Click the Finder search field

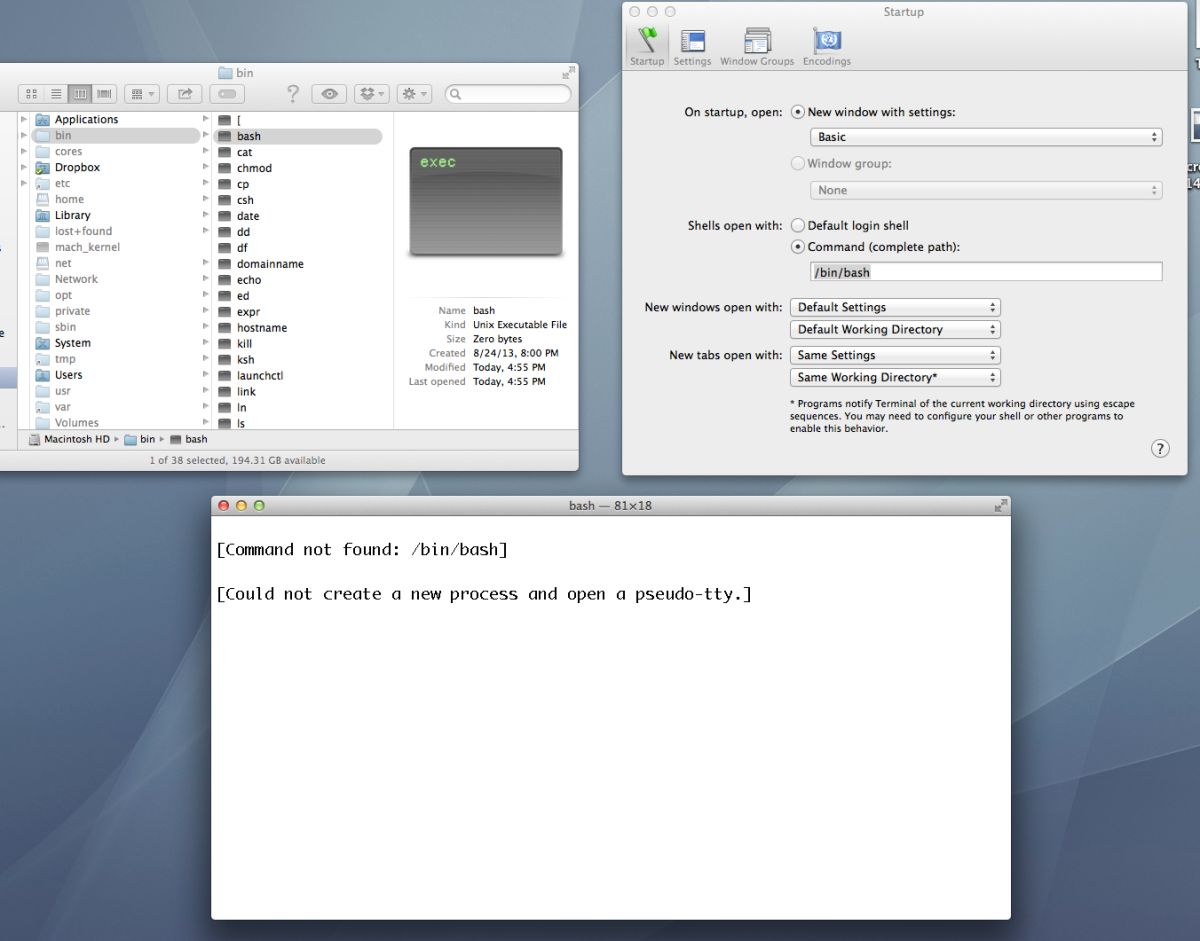[x=508, y=94]
